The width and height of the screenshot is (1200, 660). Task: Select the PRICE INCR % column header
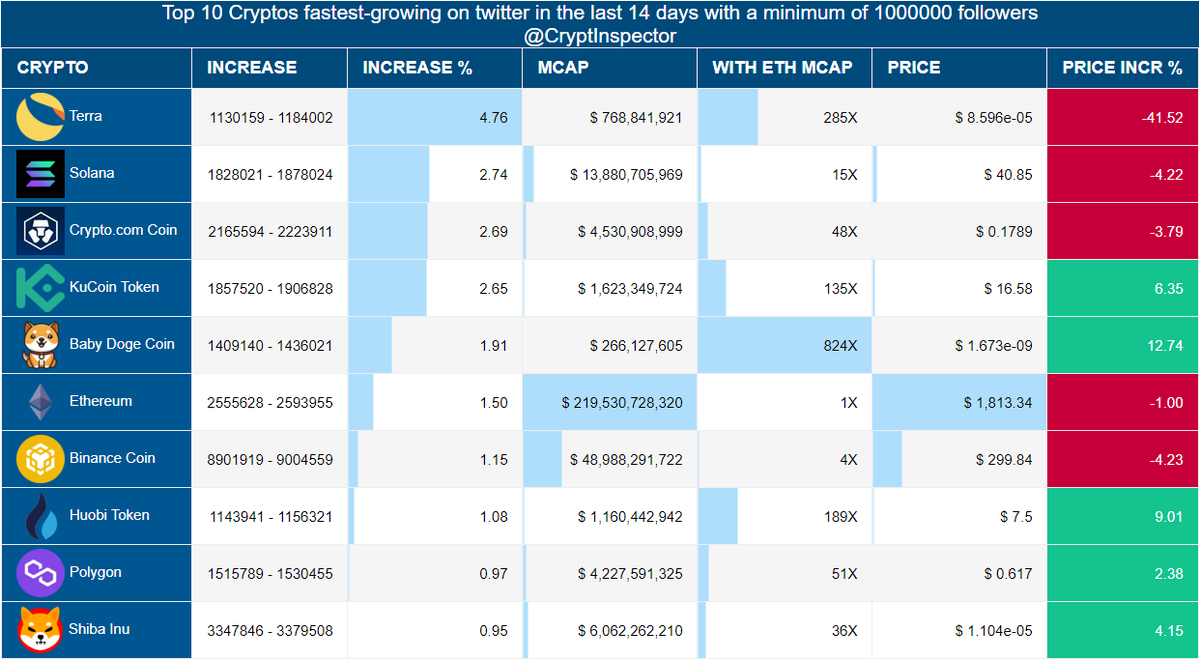1122,68
